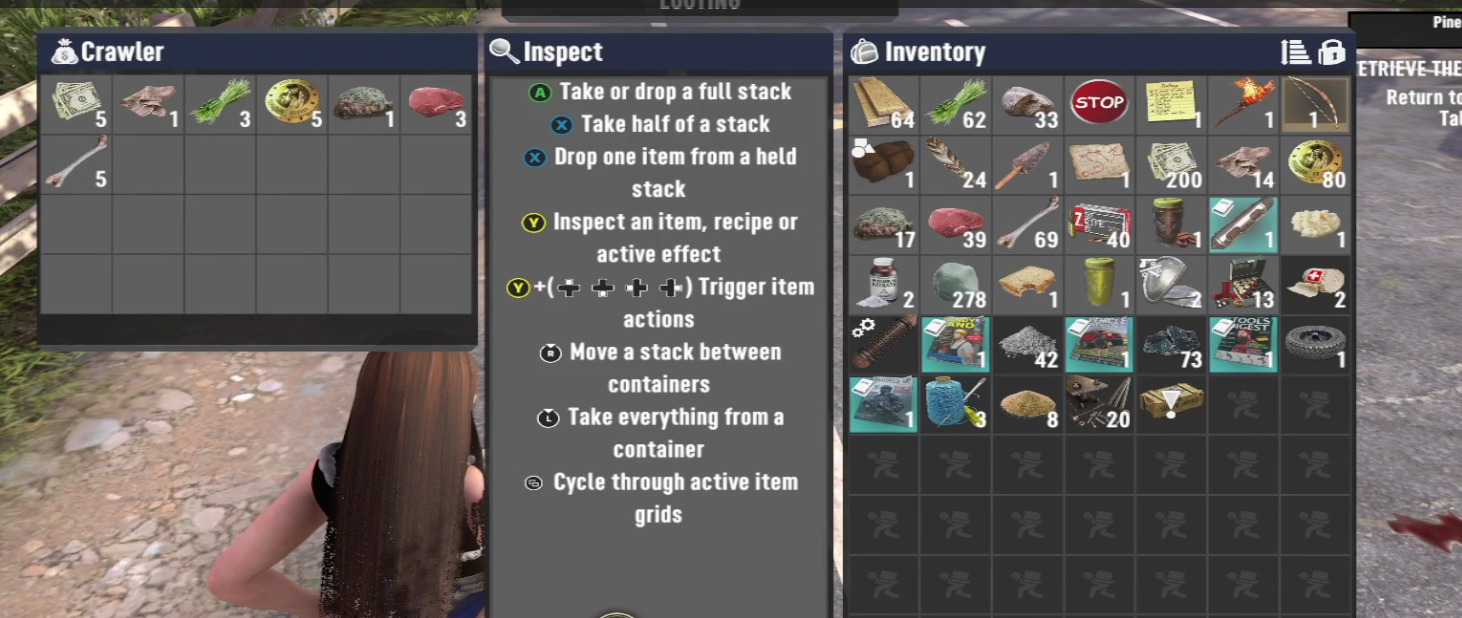Click the bones stack in Crawler loot

(77, 164)
